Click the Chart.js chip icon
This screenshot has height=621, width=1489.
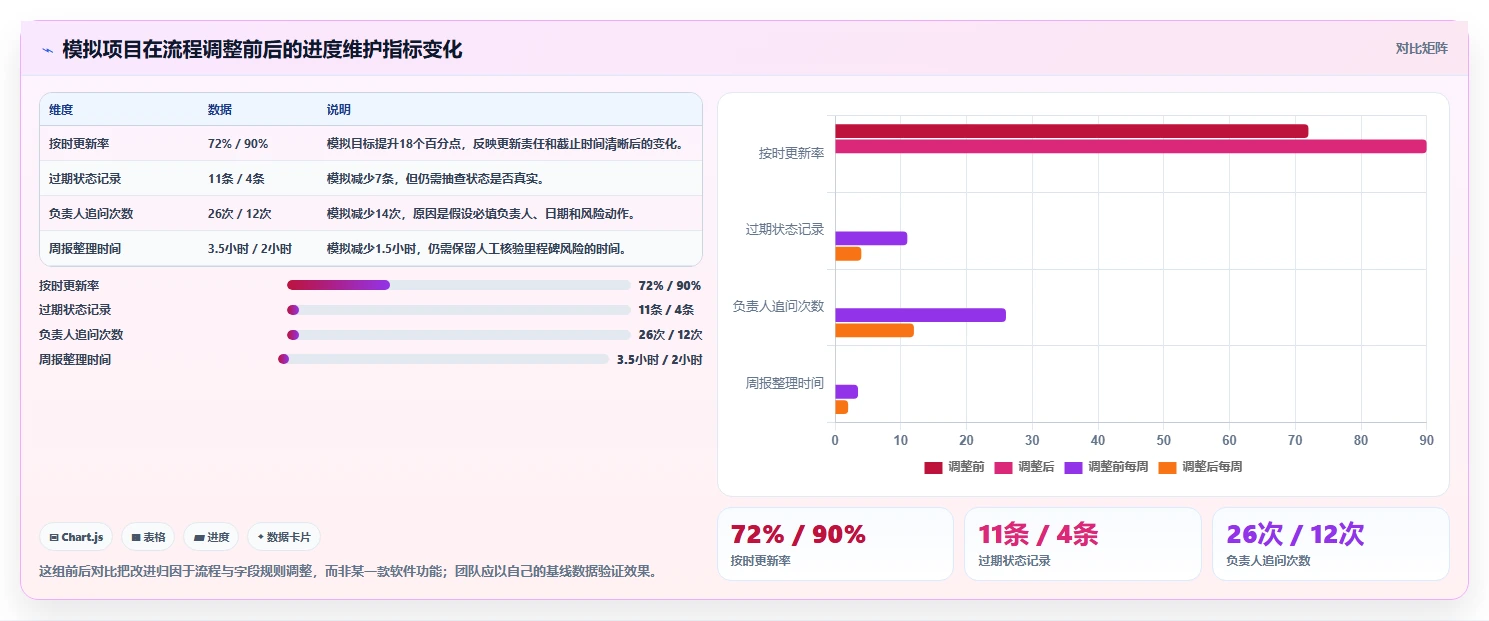pos(54,537)
